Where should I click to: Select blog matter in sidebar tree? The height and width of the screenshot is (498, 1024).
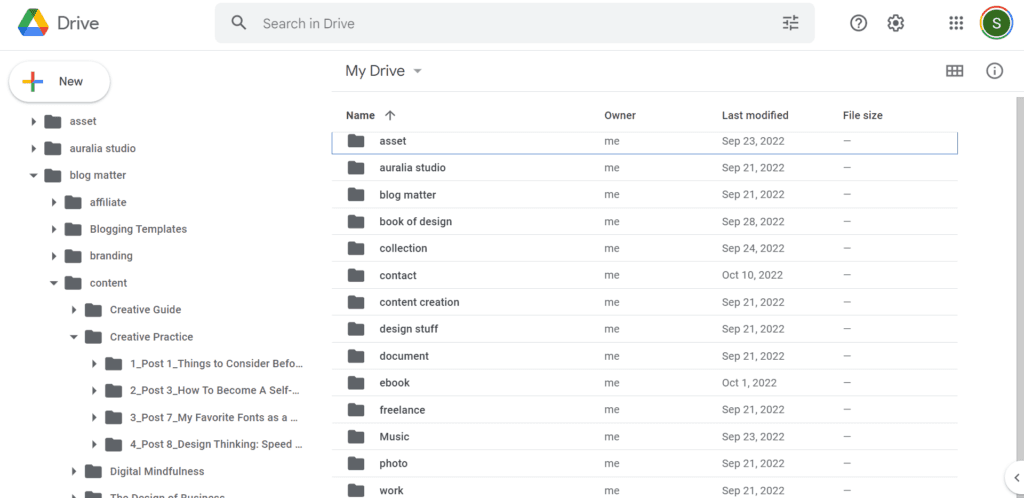[x=98, y=175]
